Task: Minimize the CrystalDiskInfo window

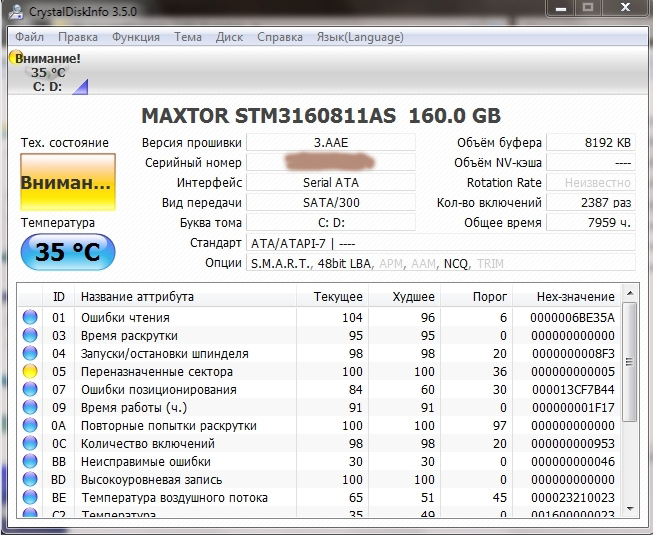Action: pos(561,8)
